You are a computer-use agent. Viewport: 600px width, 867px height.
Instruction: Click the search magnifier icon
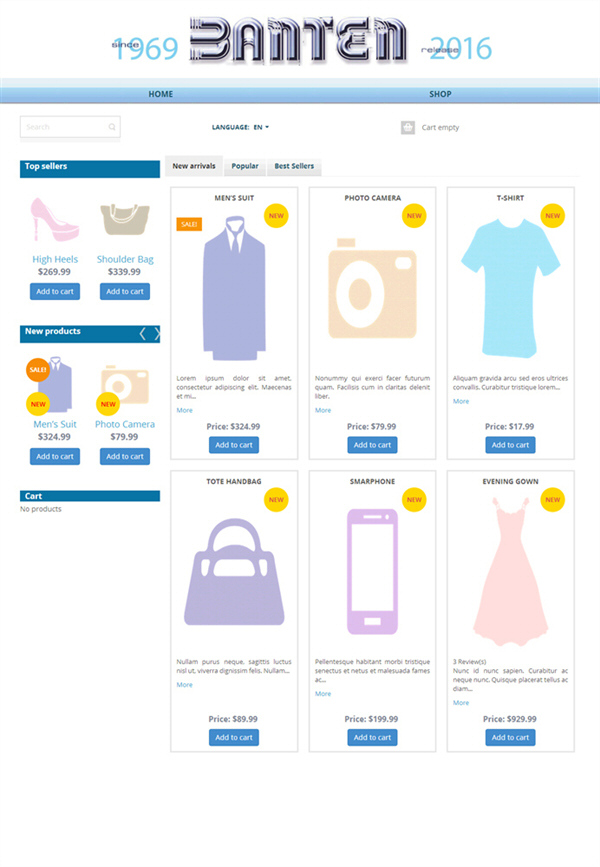112,127
